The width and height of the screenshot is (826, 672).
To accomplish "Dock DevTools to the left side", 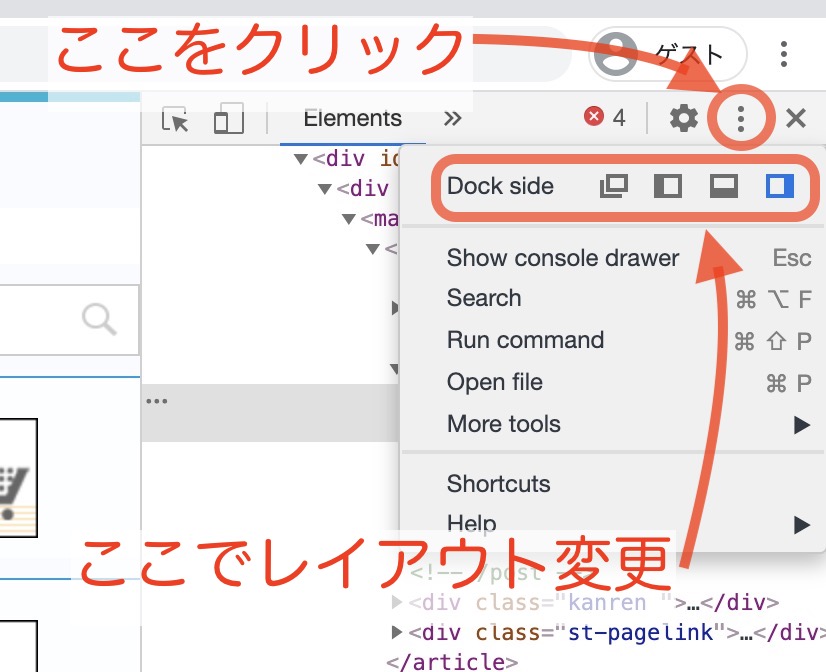I will (668, 186).
